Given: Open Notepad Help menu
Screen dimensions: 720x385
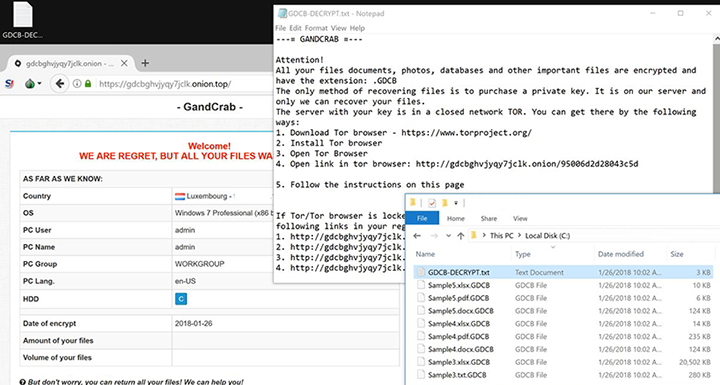Looking at the screenshot, I should point(357,28).
